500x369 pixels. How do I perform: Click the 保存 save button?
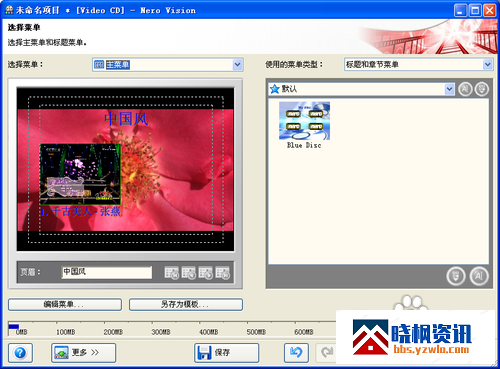(x=226, y=353)
